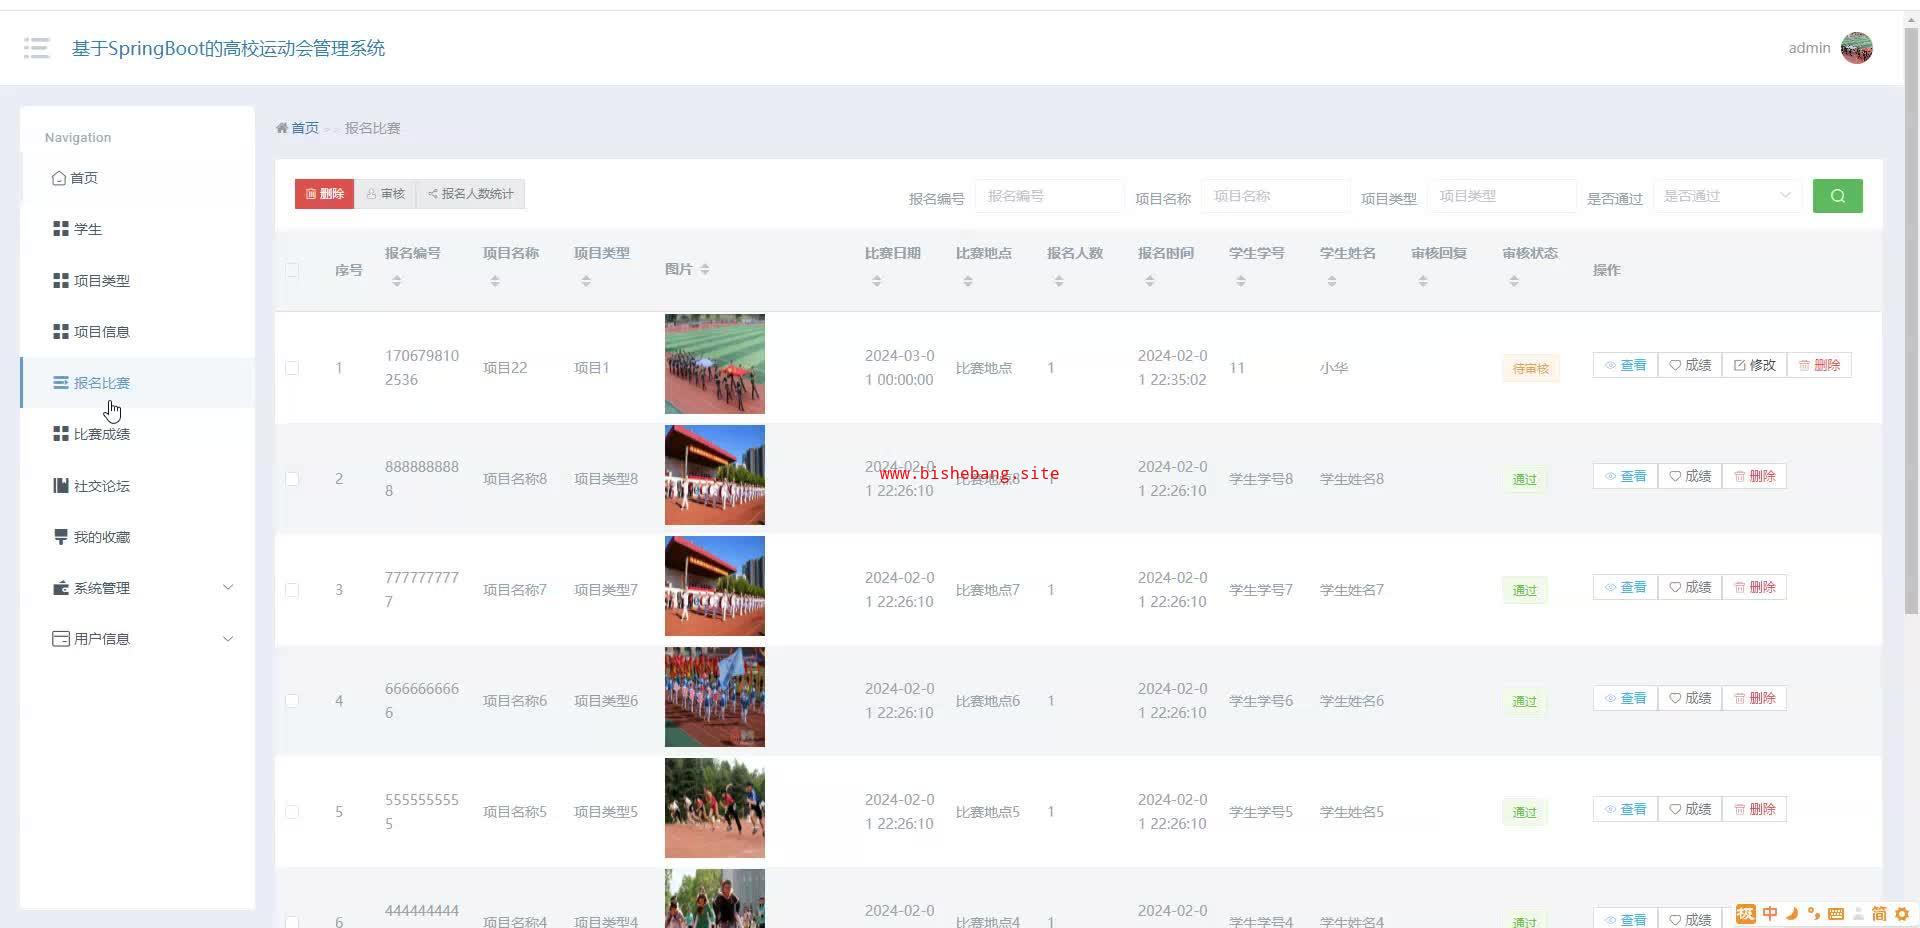Click the input method settings gear icon
The width and height of the screenshot is (1920, 928).
(1902, 913)
